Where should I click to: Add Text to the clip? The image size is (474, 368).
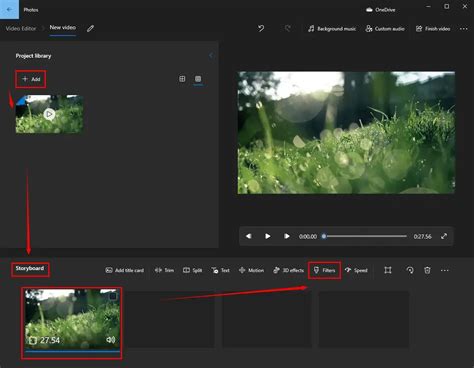(220, 270)
